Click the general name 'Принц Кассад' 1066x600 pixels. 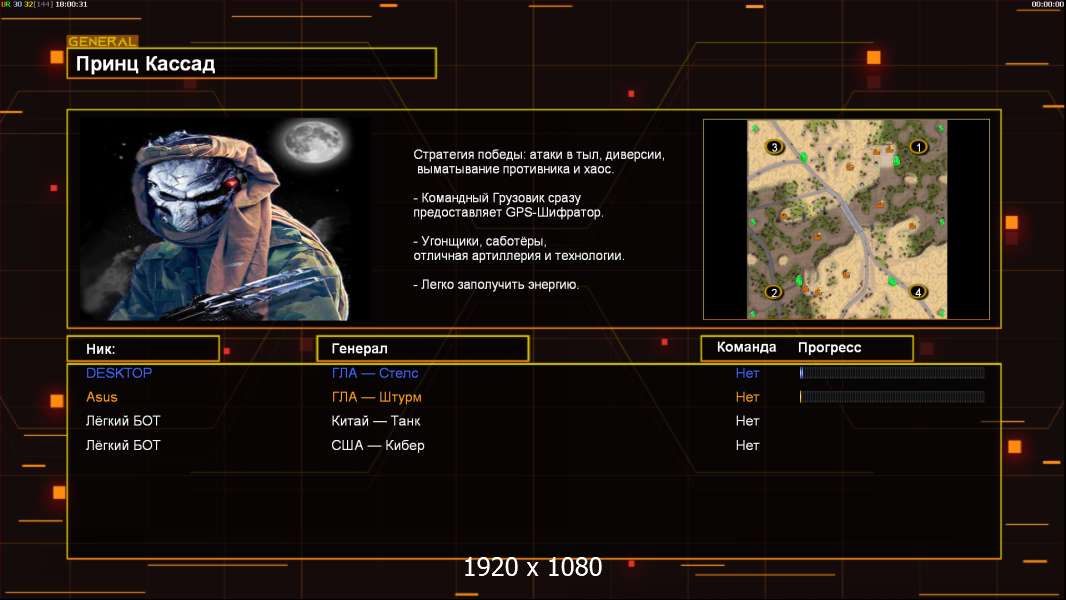click(145, 64)
